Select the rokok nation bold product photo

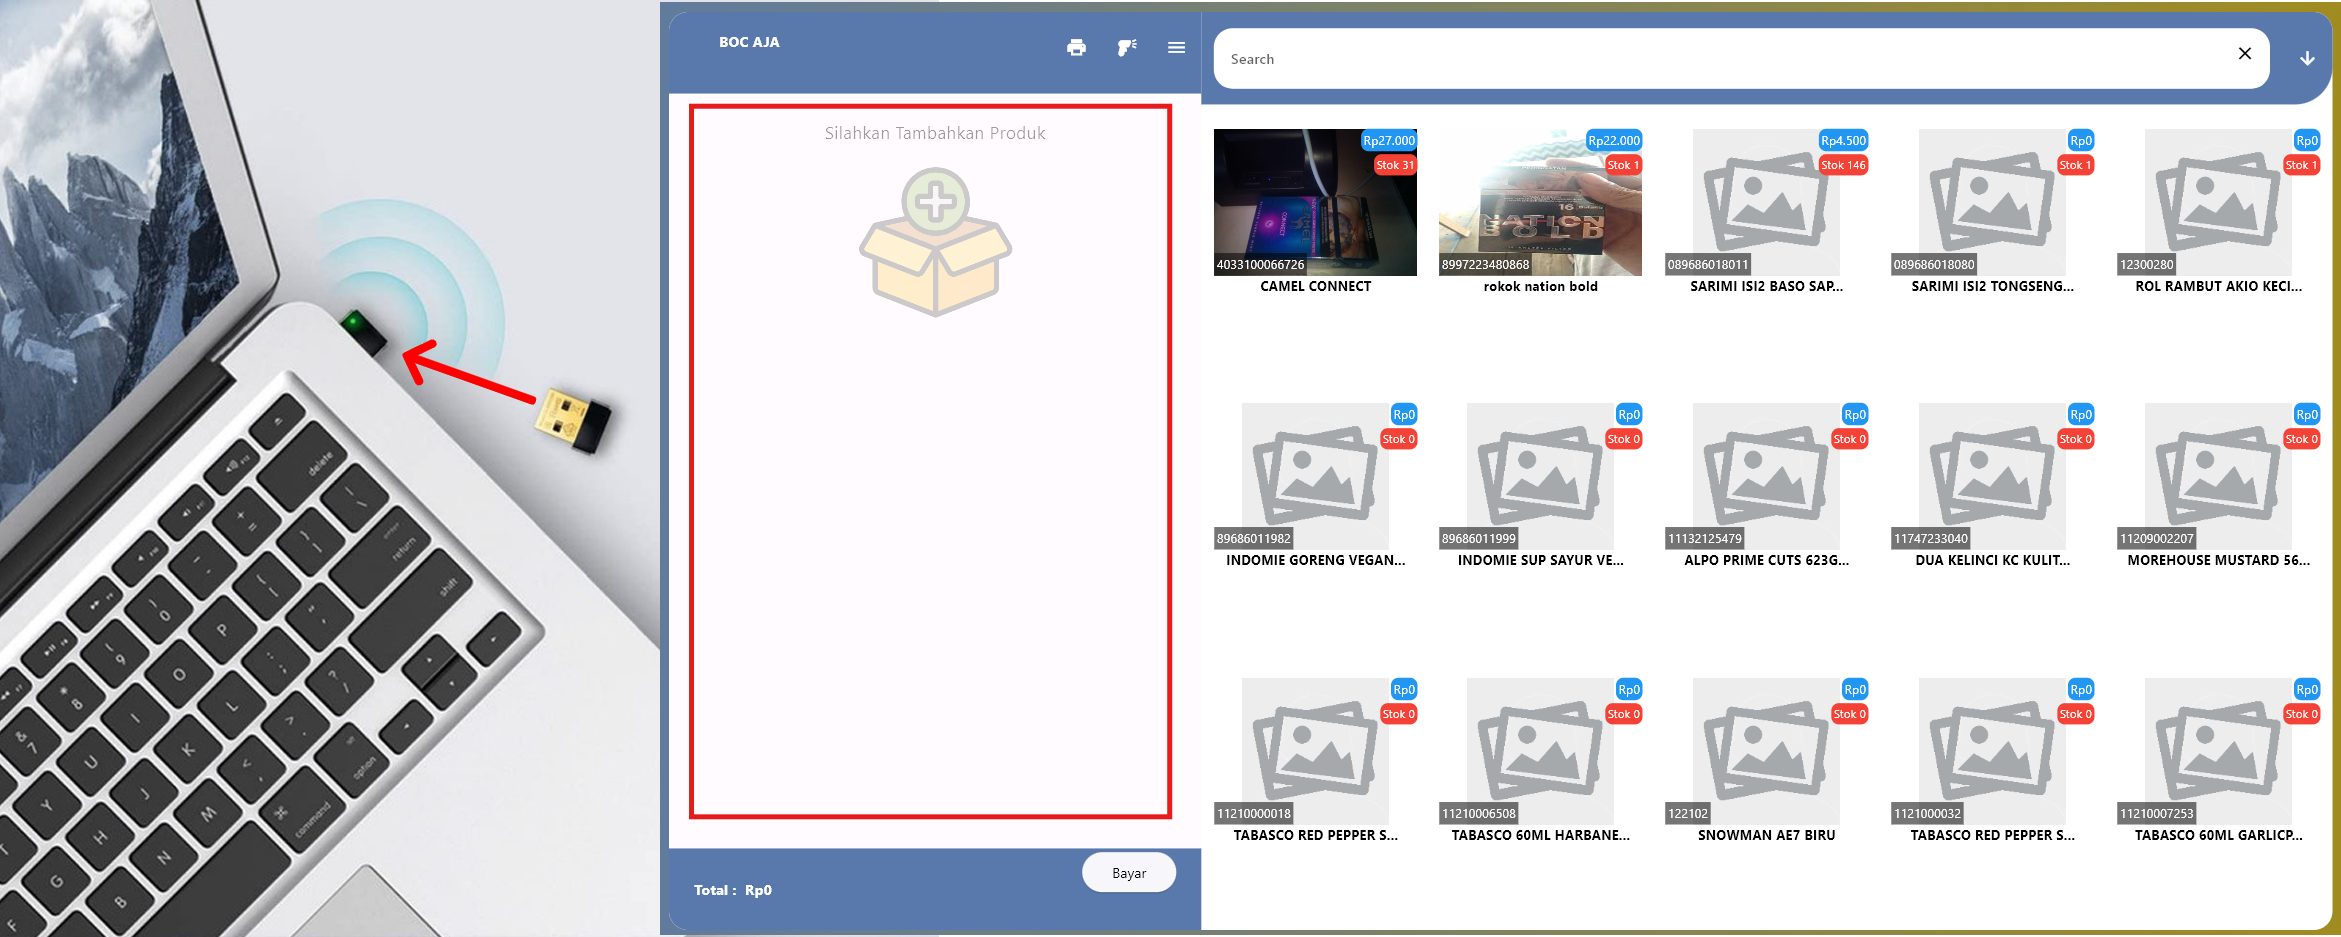point(1540,202)
